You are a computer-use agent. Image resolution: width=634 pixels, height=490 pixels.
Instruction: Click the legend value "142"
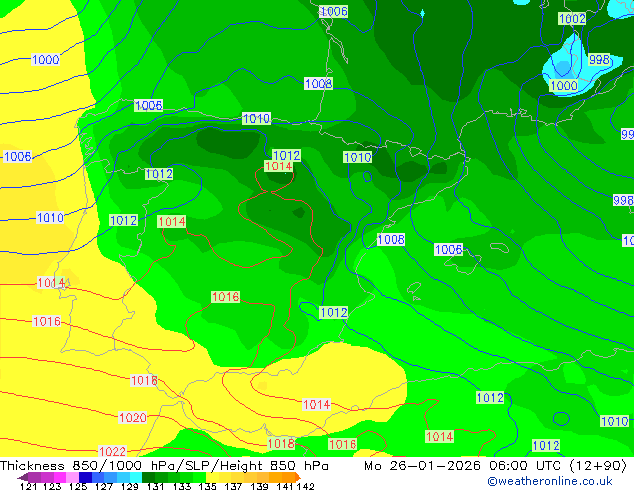[305, 486]
